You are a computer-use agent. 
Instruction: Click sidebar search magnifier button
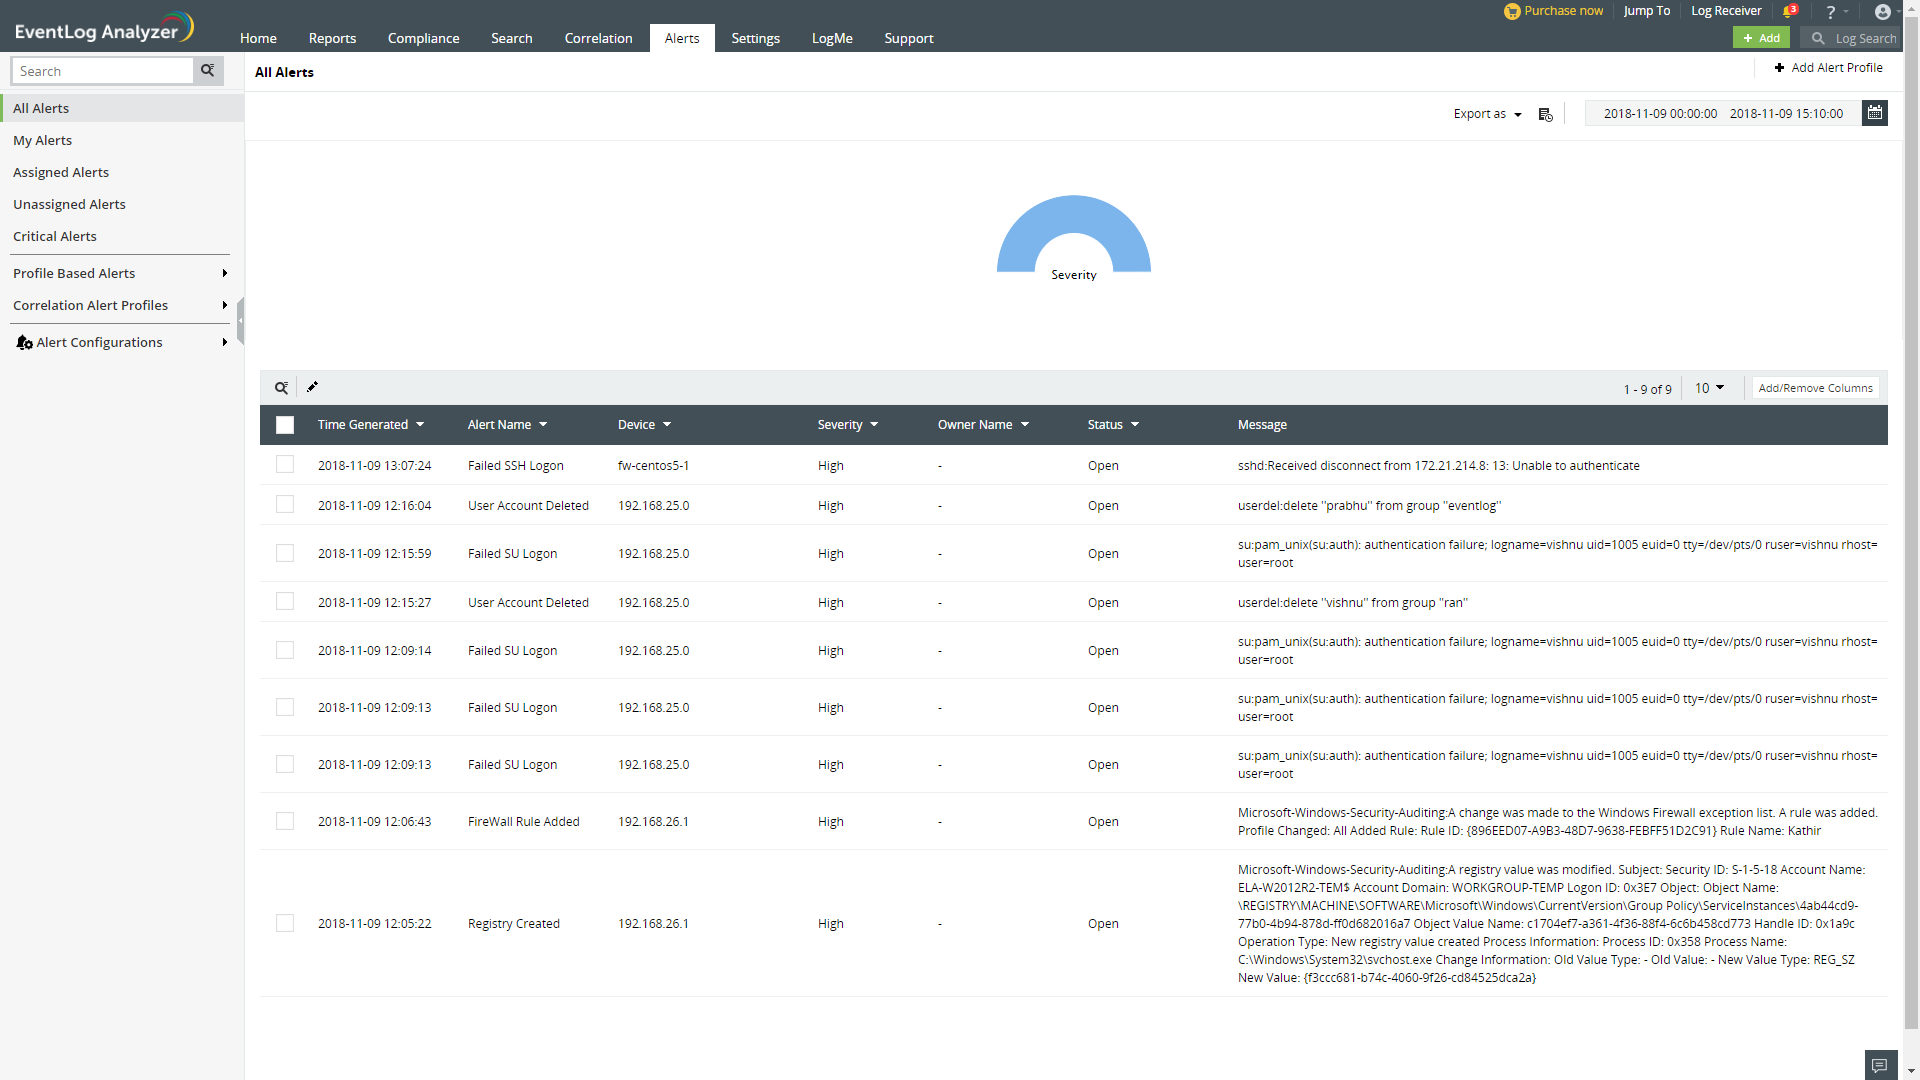208,71
